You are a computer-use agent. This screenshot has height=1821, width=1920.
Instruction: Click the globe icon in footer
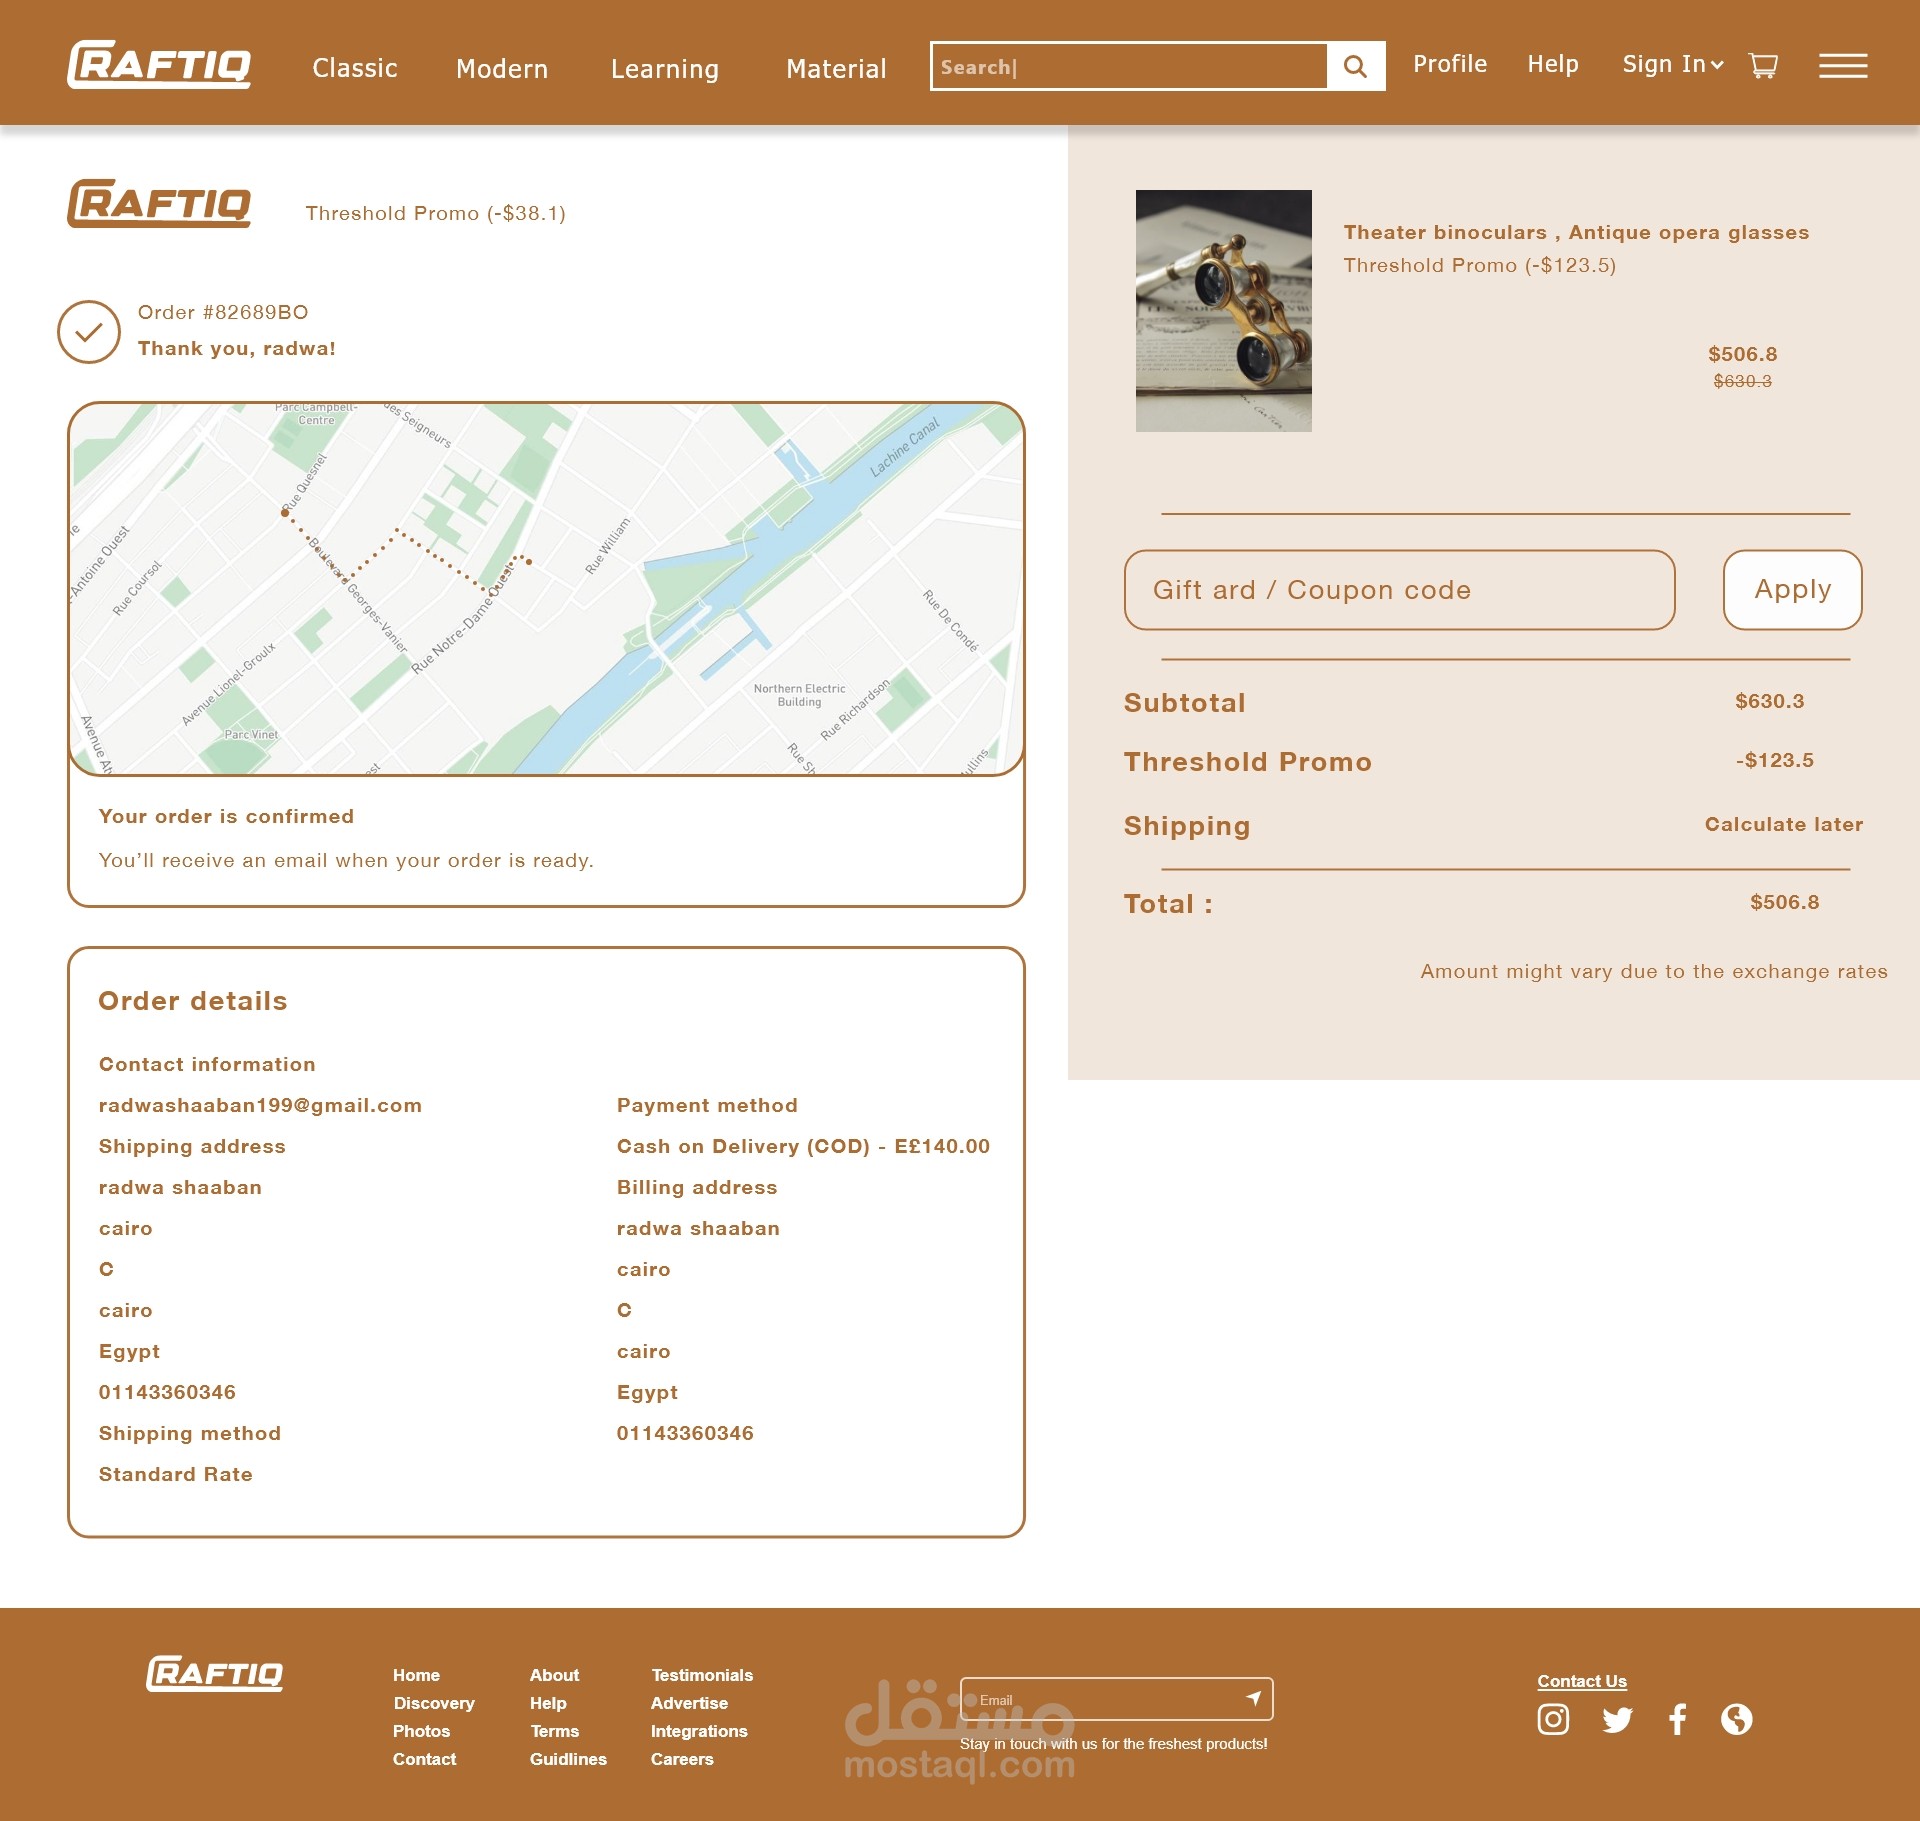pos(1736,1719)
